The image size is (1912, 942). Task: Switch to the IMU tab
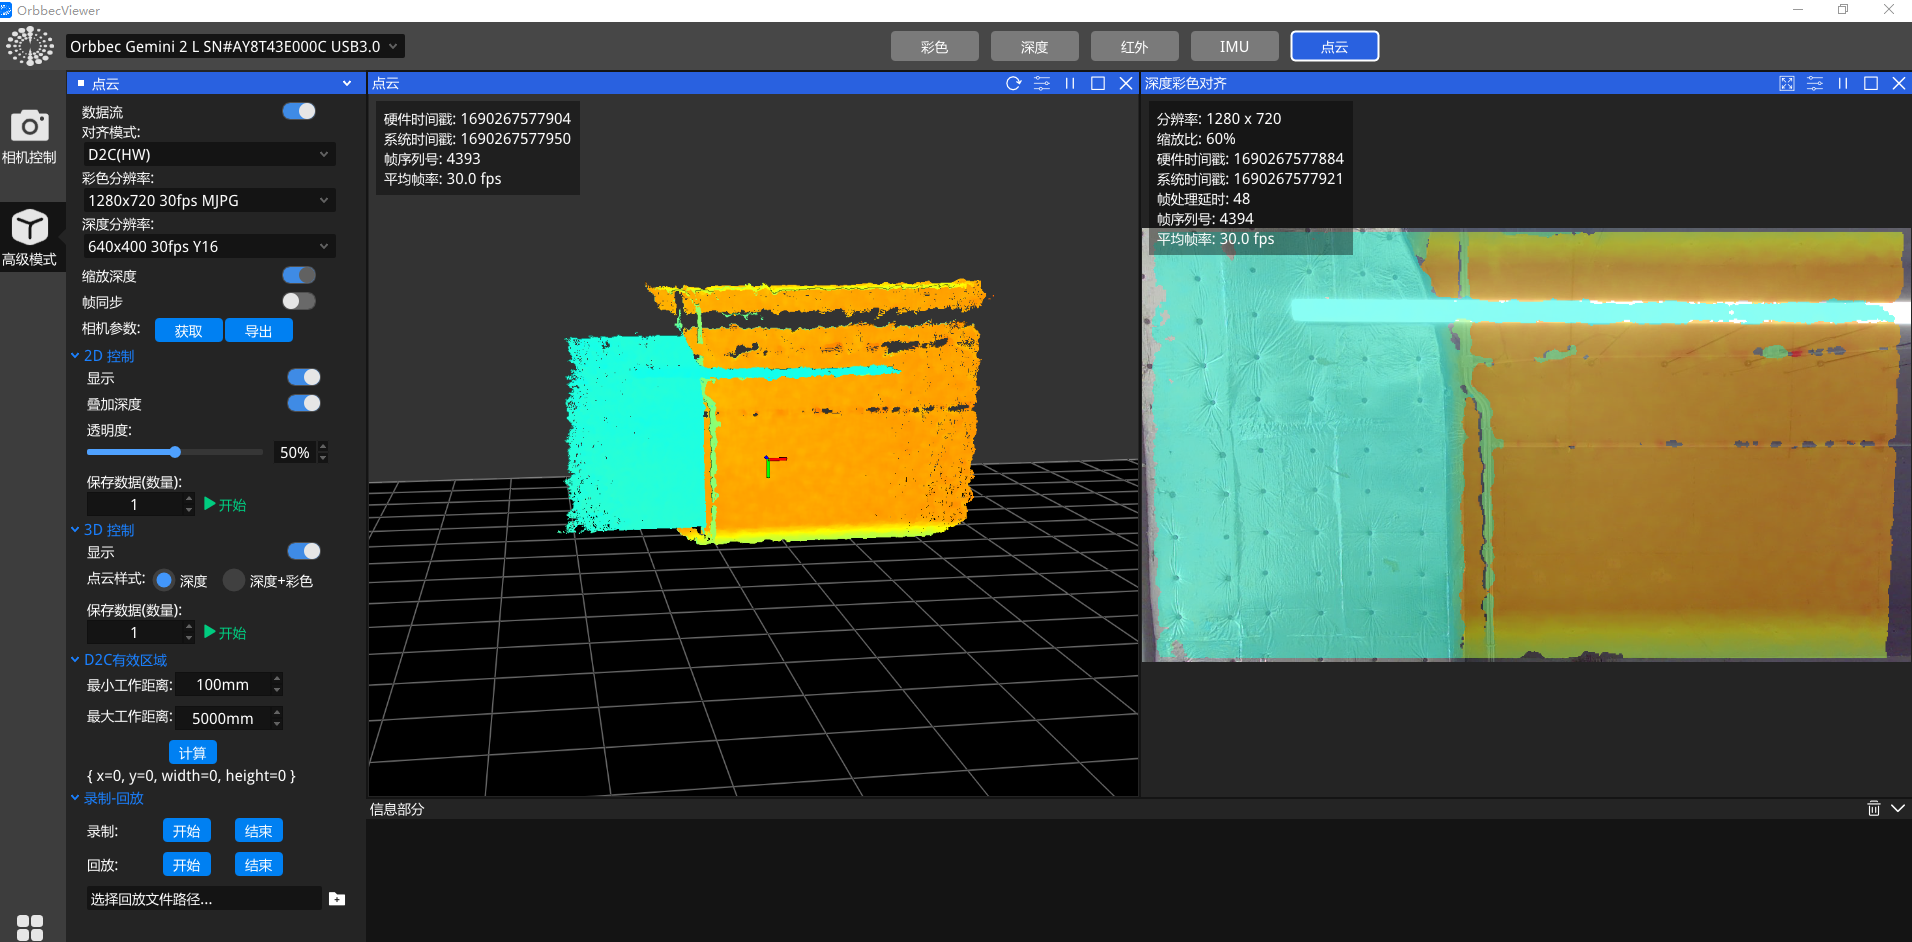(1234, 47)
